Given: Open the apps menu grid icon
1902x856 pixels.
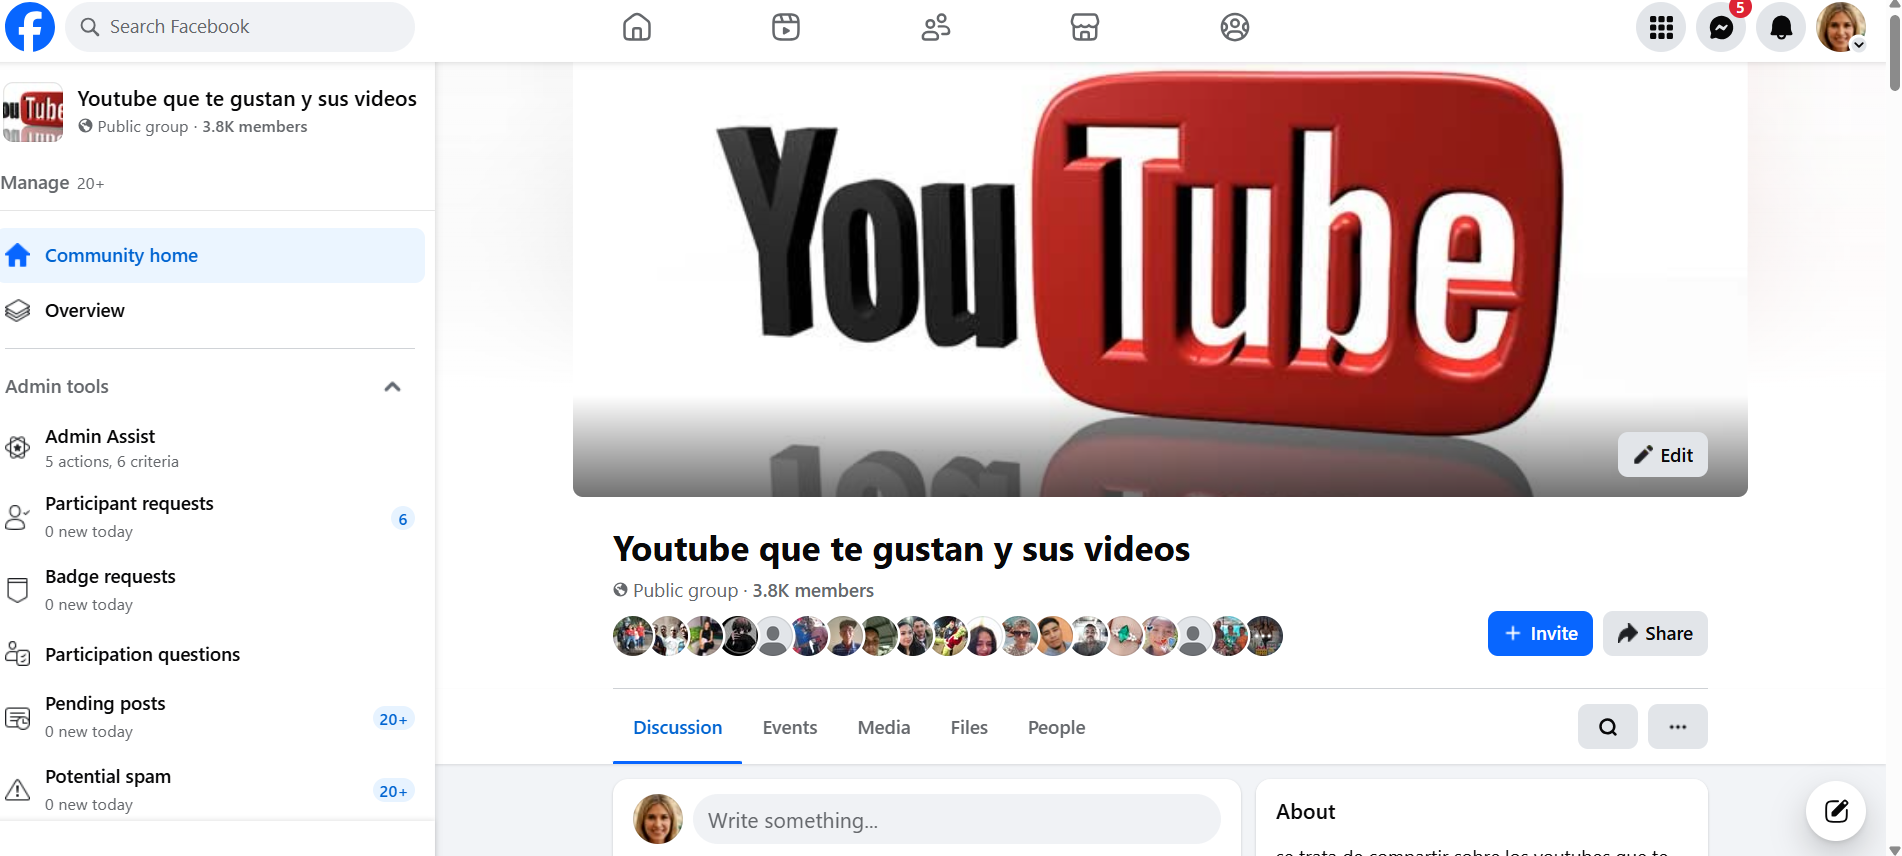Looking at the screenshot, I should click(1661, 27).
